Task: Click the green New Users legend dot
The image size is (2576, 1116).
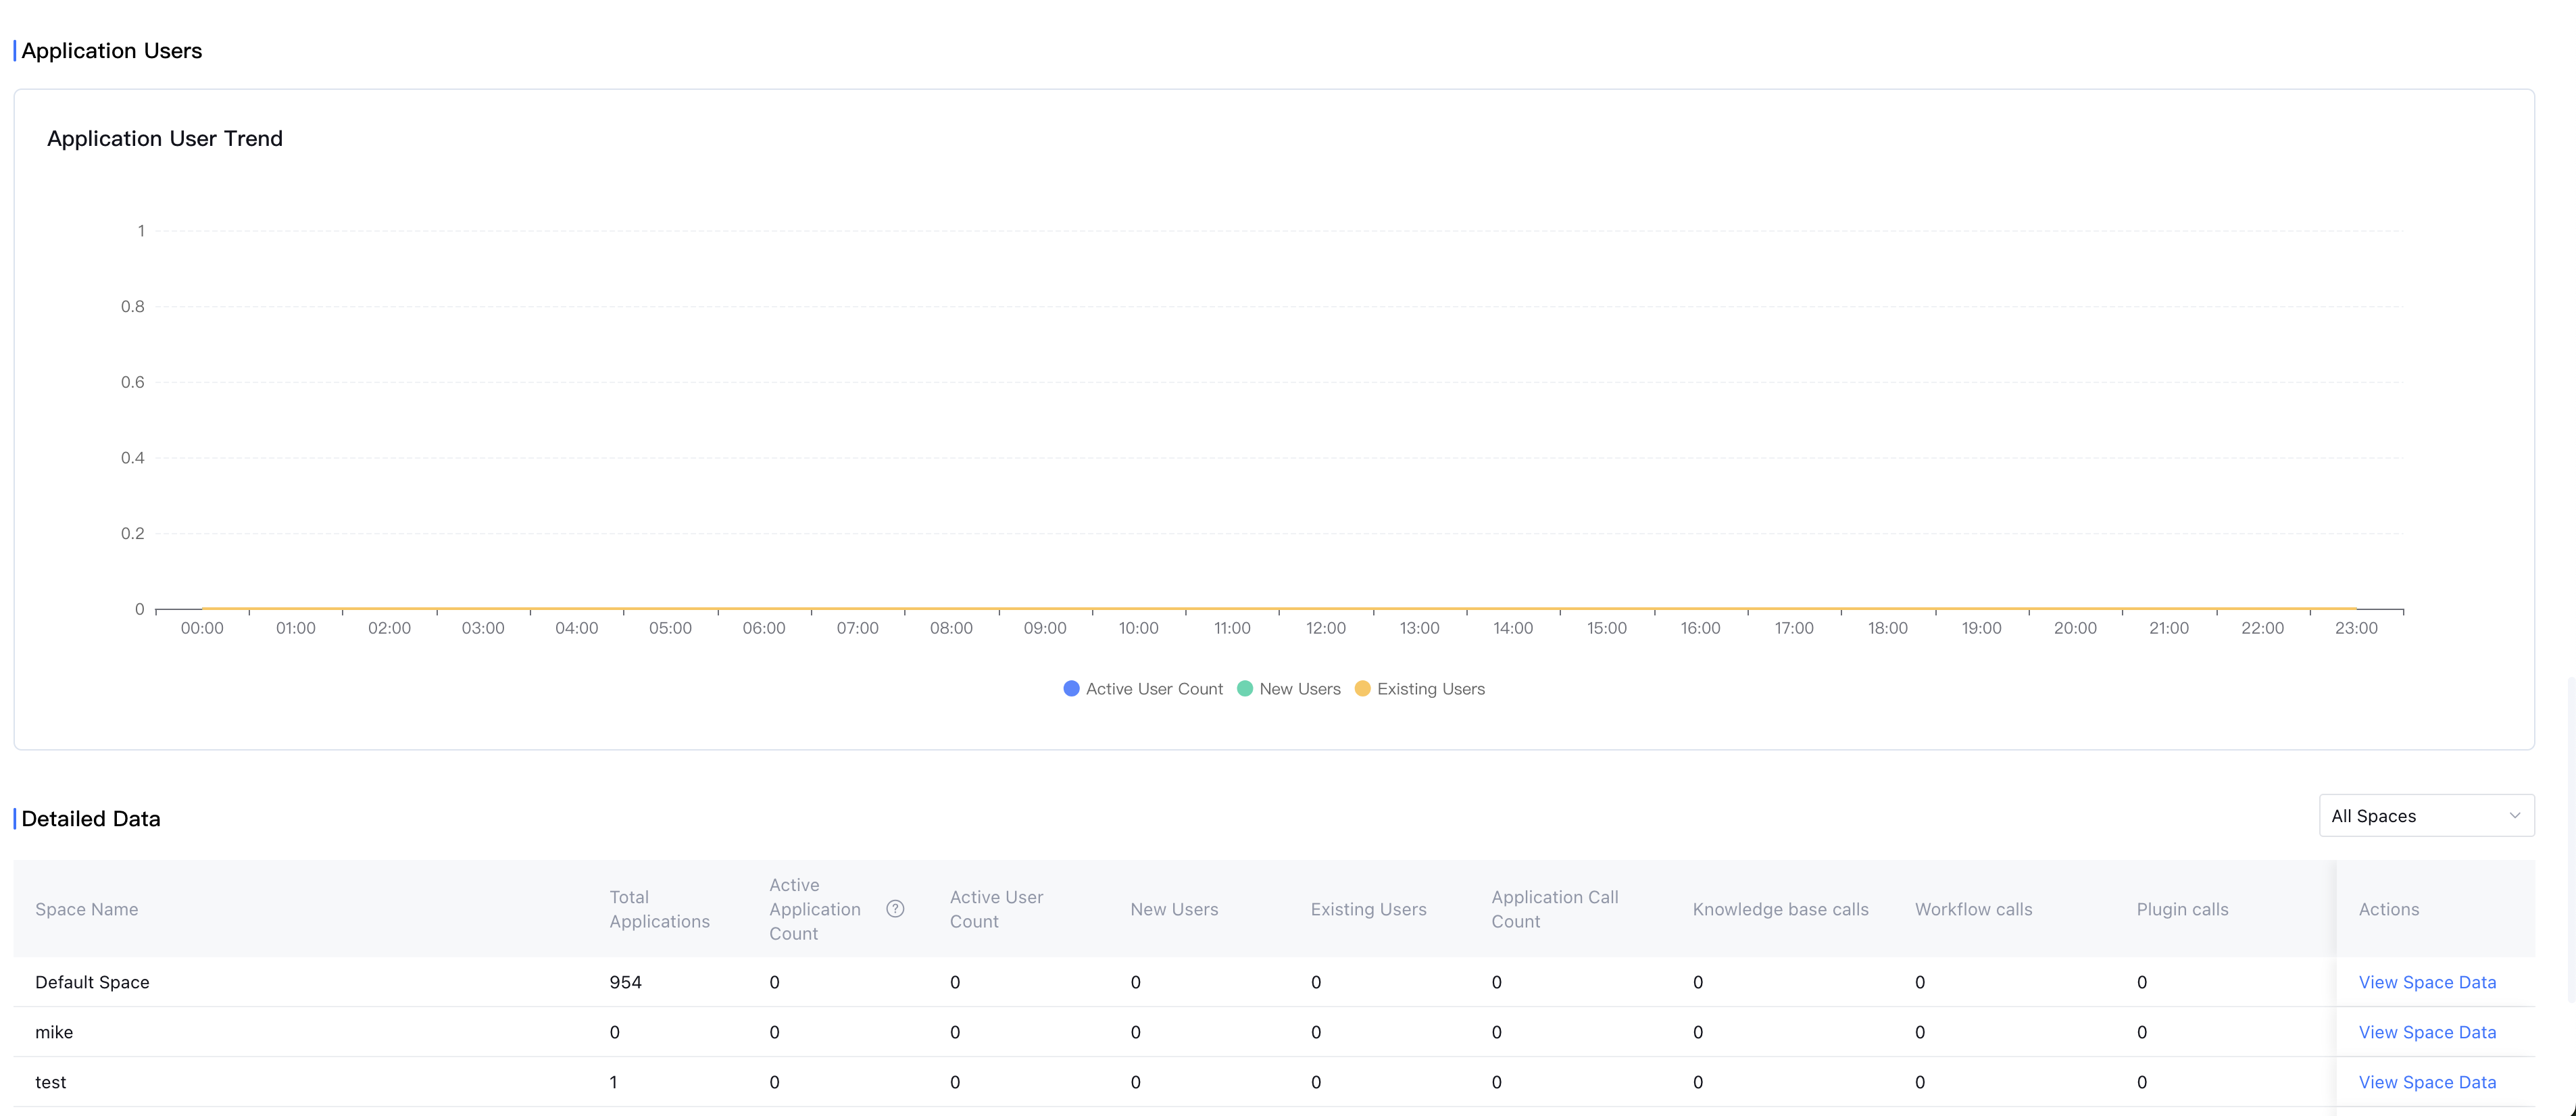Action: pyautogui.click(x=1245, y=689)
